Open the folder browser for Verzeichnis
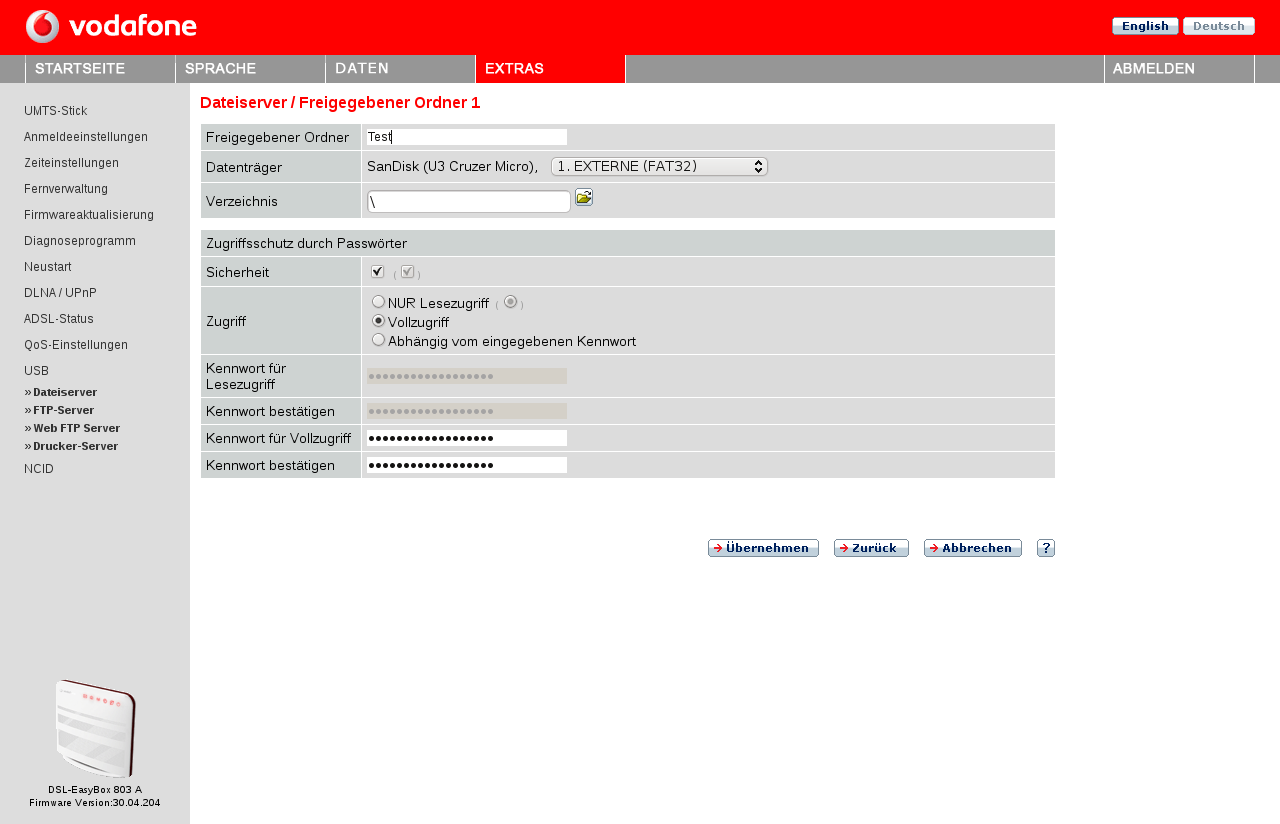 pos(584,198)
